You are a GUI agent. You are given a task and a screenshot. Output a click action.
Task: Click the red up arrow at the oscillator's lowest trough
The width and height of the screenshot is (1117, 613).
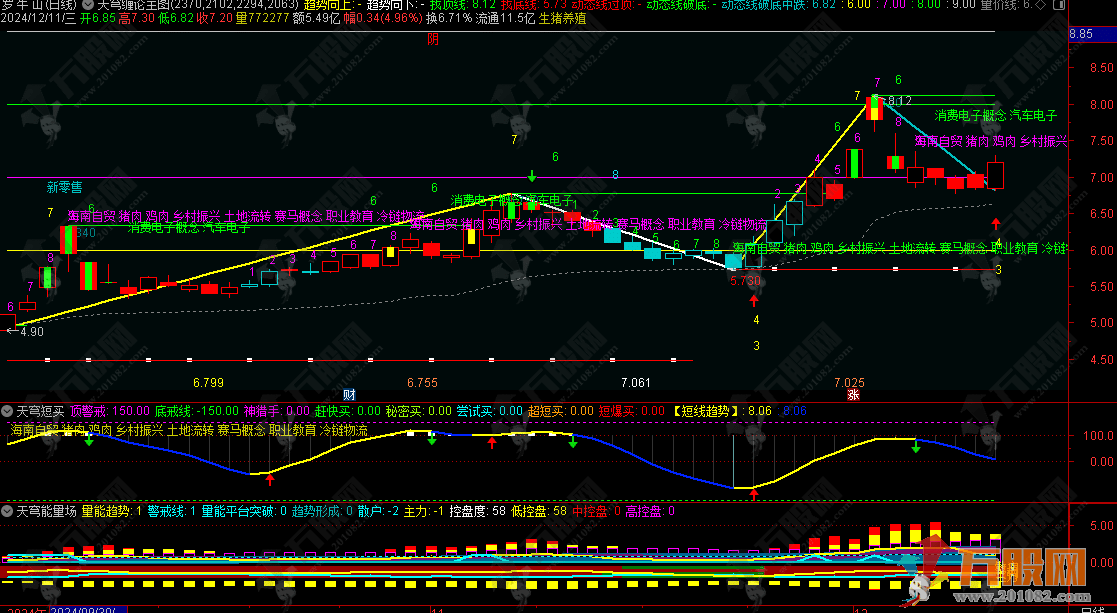(x=754, y=493)
